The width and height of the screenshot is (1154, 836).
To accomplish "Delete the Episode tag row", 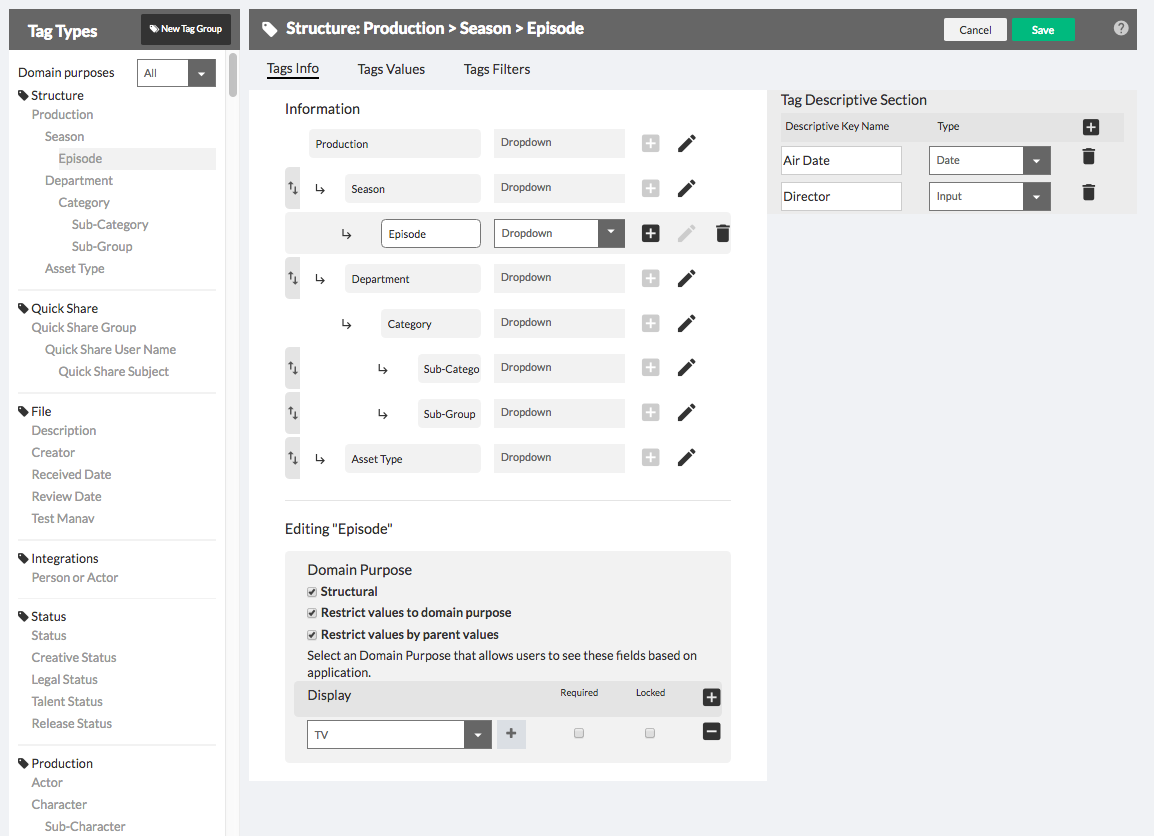I will pos(723,233).
